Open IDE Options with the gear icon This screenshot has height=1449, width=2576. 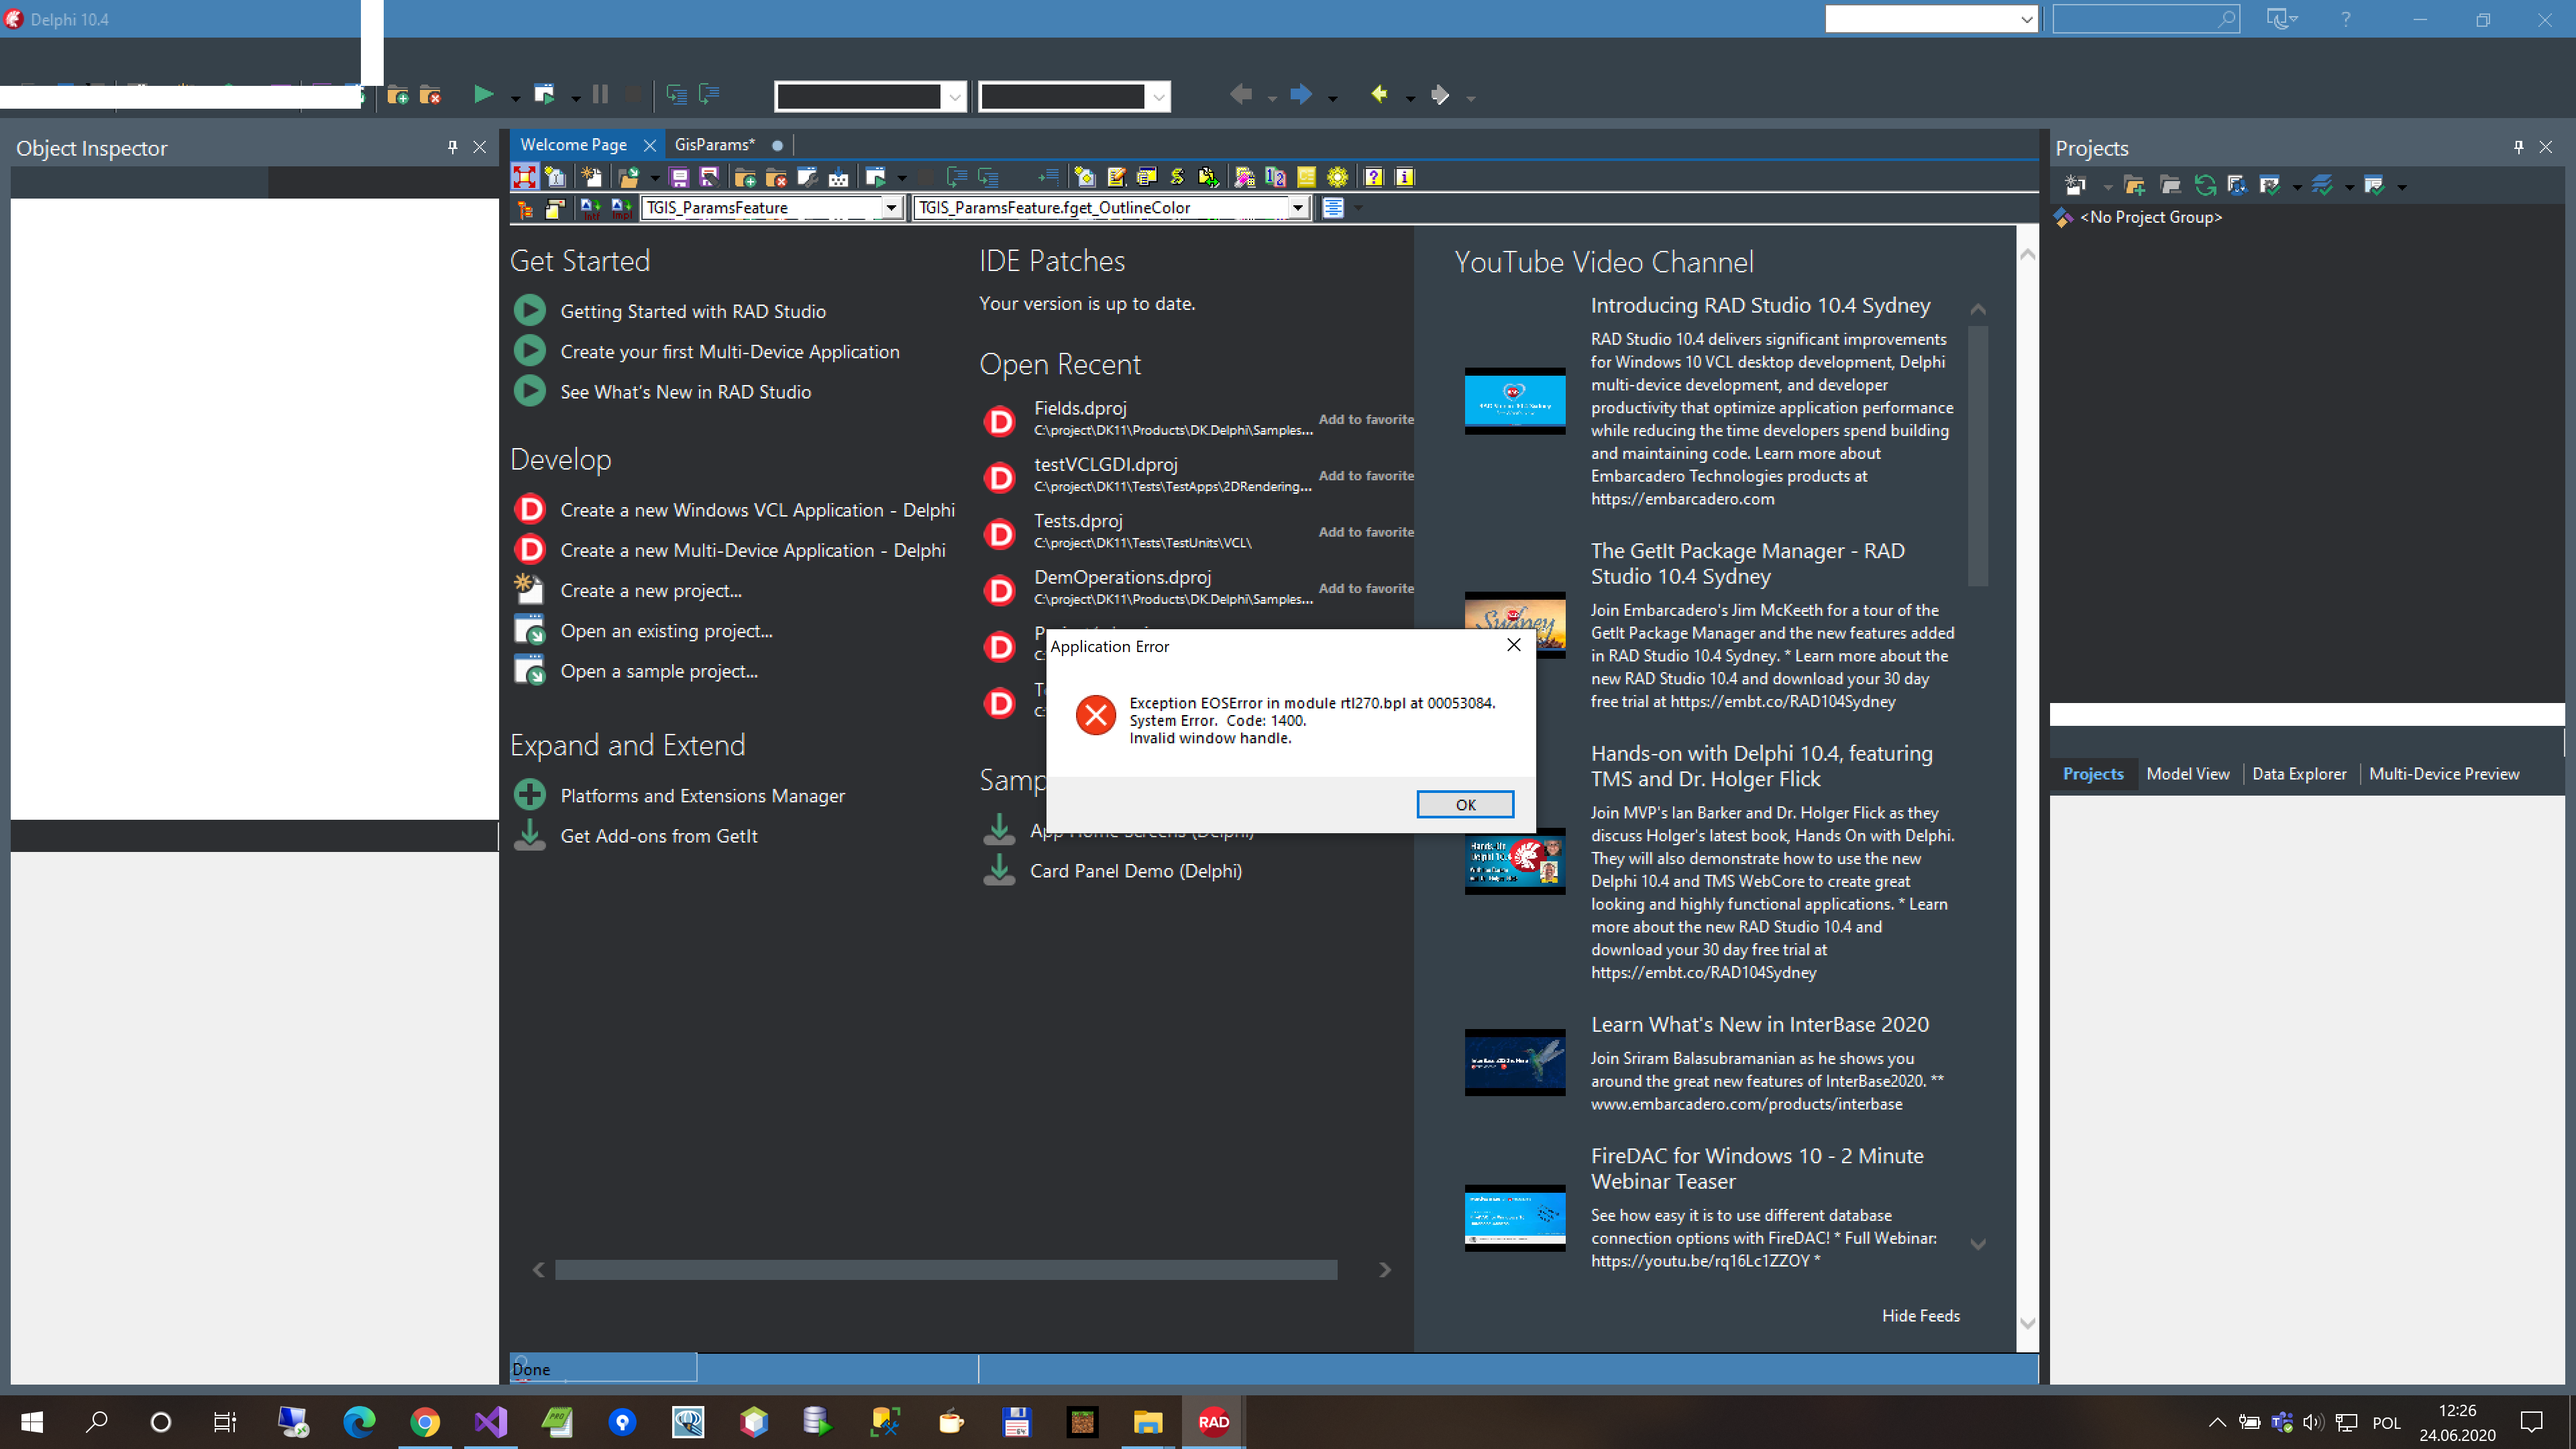click(x=1338, y=178)
